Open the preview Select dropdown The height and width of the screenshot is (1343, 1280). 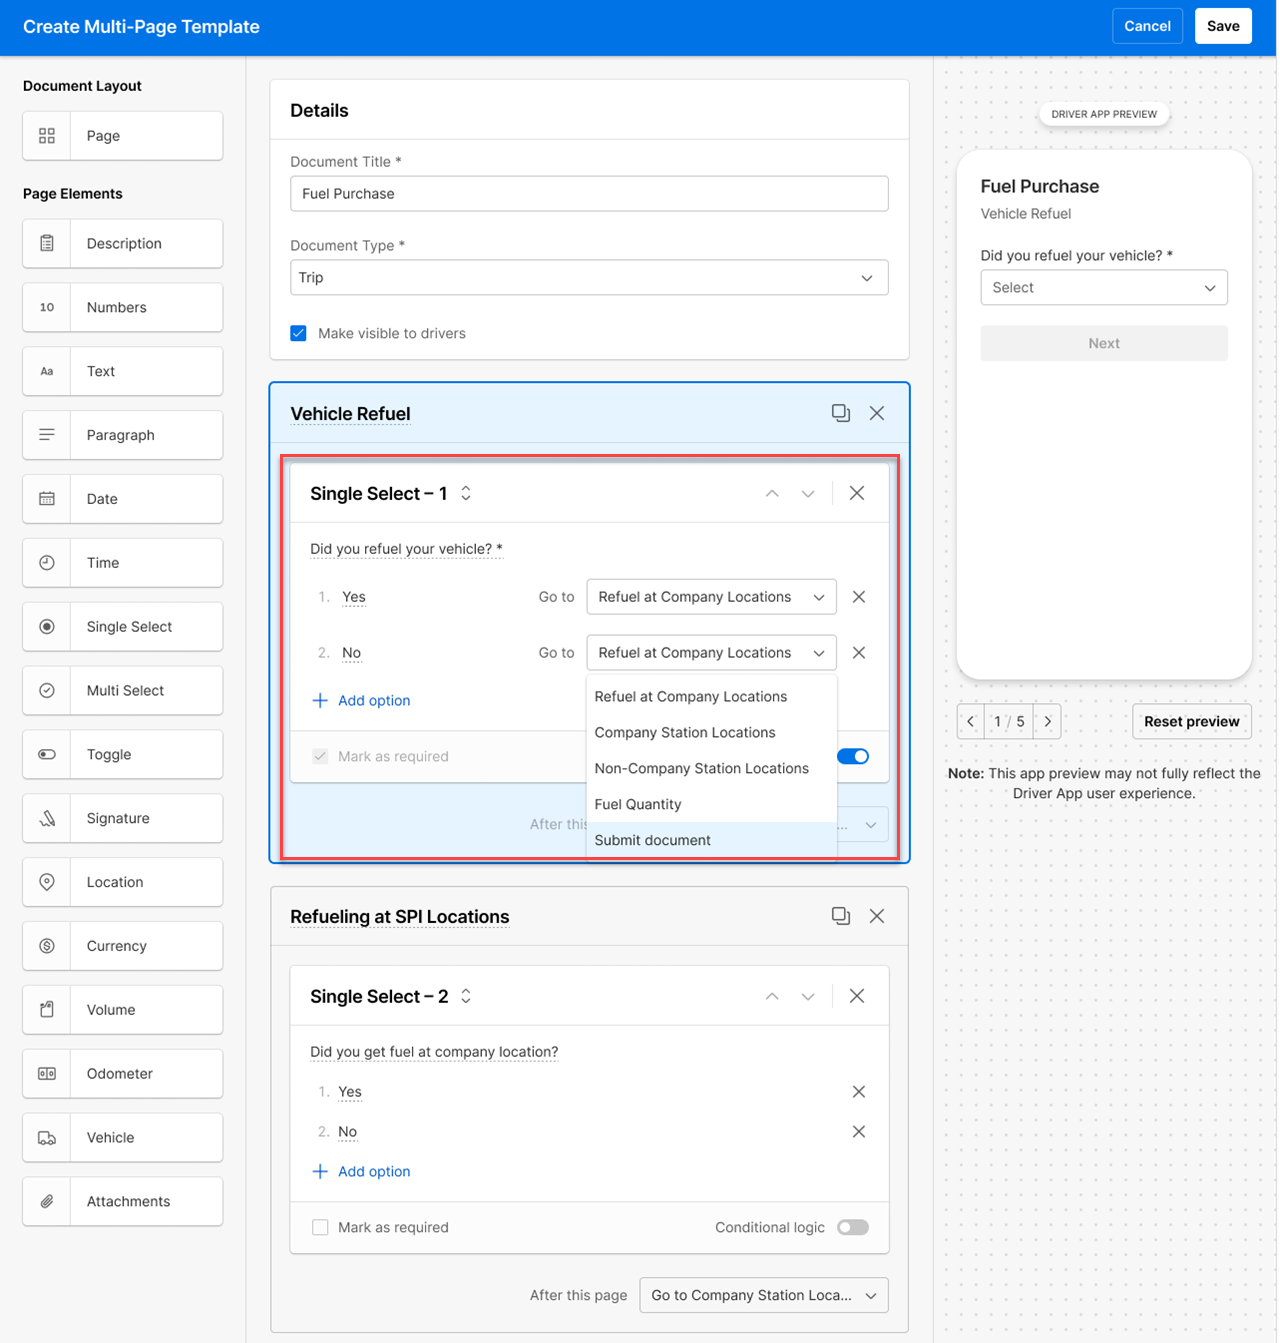(1104, 288)
